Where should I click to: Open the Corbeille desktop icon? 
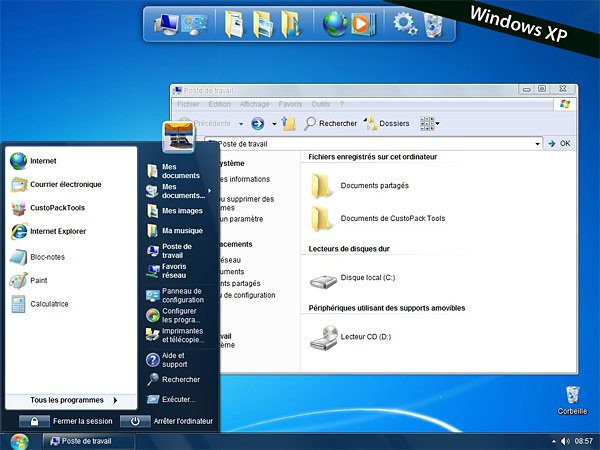click(572, 400)
